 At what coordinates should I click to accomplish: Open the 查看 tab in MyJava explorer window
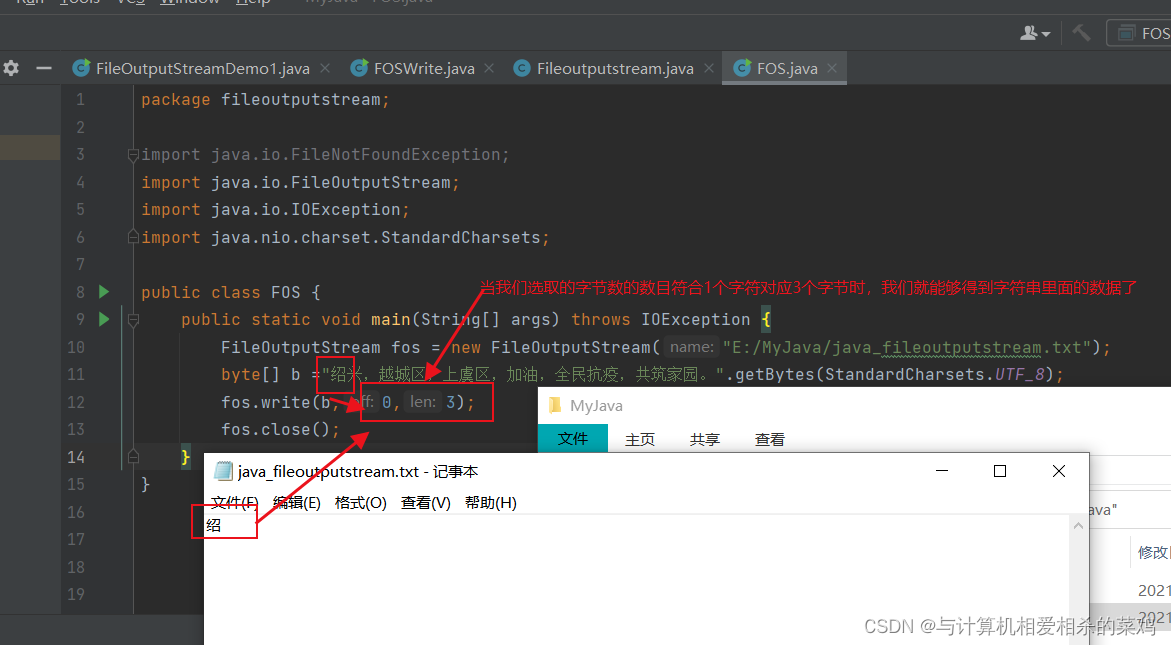[770, 440]
